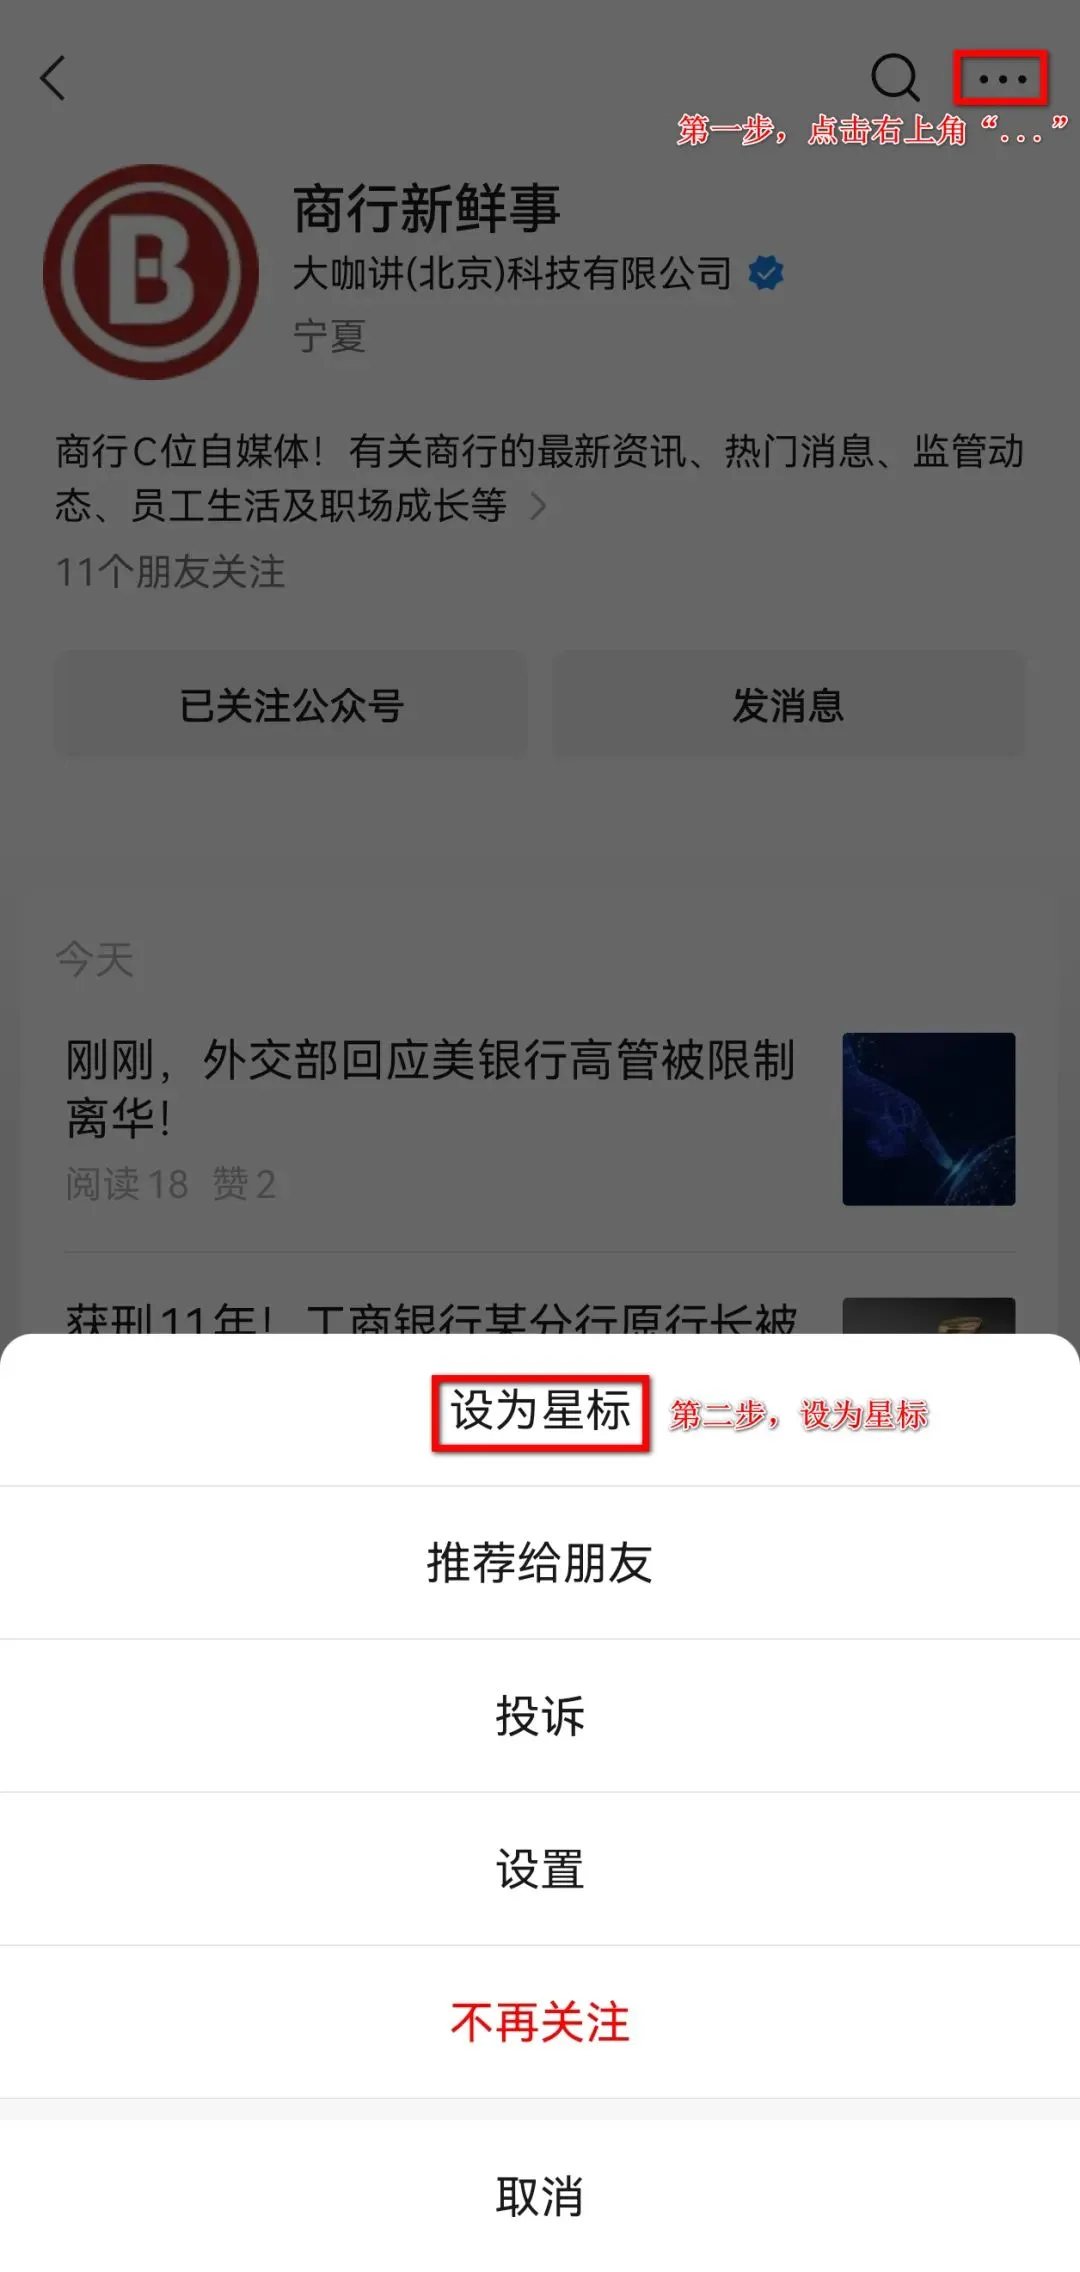Open 设置 from the action sheet
Viewport: 1080px width, 2272px height.
540,1869
